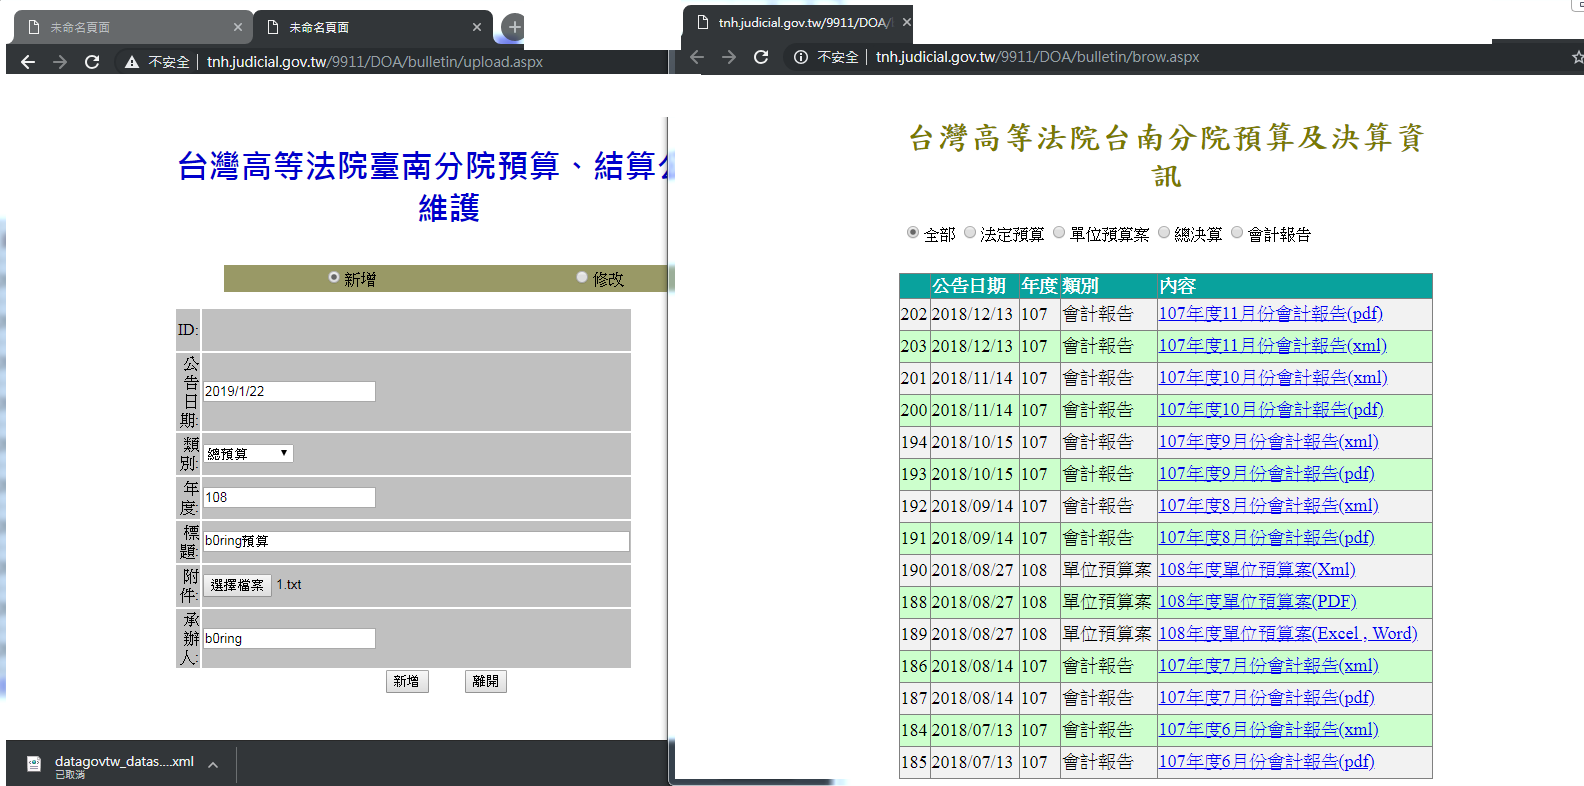The height and width of the screenshot is (786, 1584).
Task: Open 107年度11月份會計報告(xml) link
Action: click(x=1272, y=345)
